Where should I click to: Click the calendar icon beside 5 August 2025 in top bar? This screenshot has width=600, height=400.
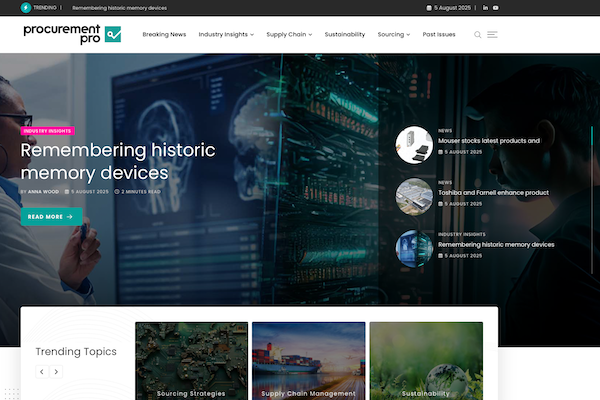tap(429, 8)
